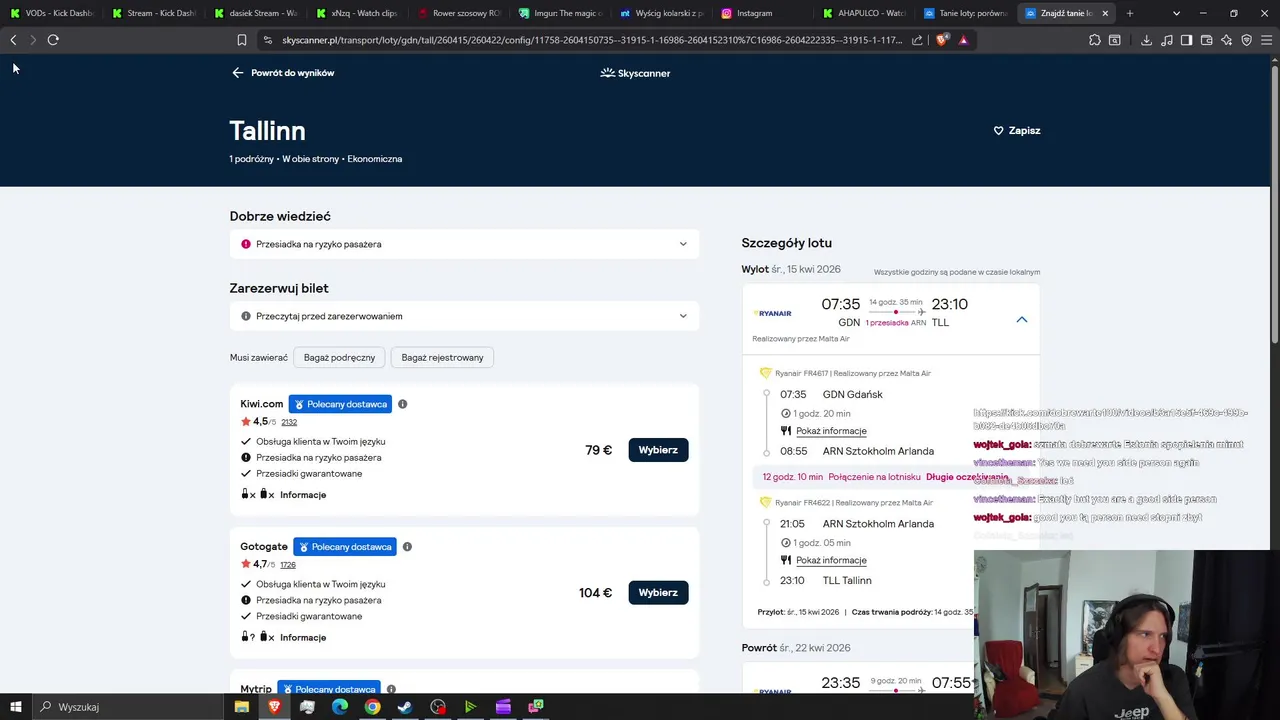
Task: Click the ARN Sztokholm Arlanda 08:55 row
Action: (x=857, y=451)
